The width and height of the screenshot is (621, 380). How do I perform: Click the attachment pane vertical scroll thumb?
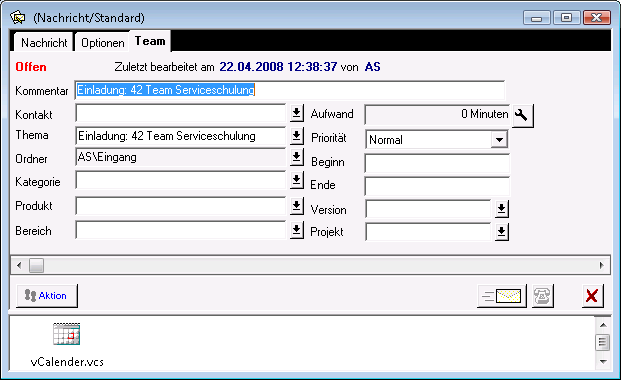[x=603, y=342]
